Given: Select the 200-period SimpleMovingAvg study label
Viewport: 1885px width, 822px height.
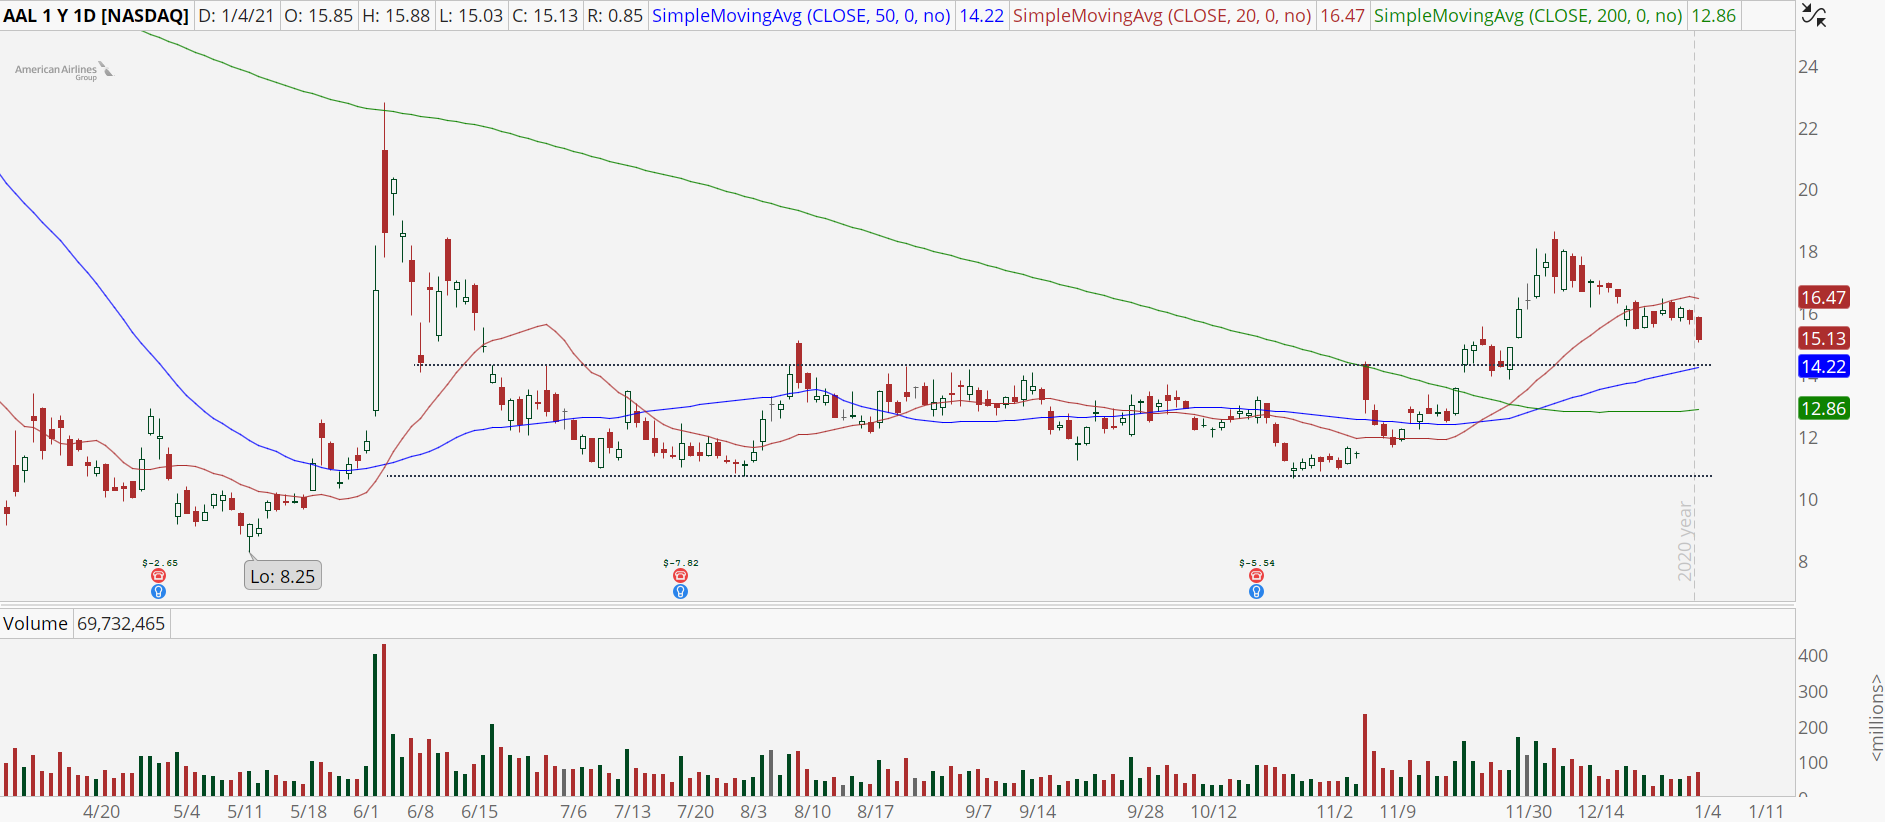Looking at the screenshot, I should click(x=1527, y=16).
